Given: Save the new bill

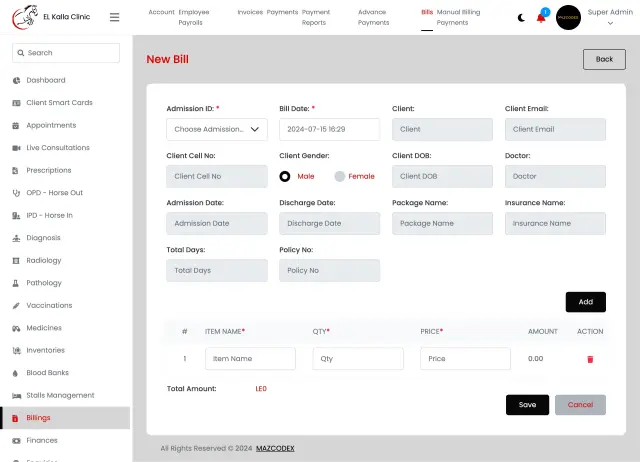Looking at the screenshot, I should click(527, 405).
